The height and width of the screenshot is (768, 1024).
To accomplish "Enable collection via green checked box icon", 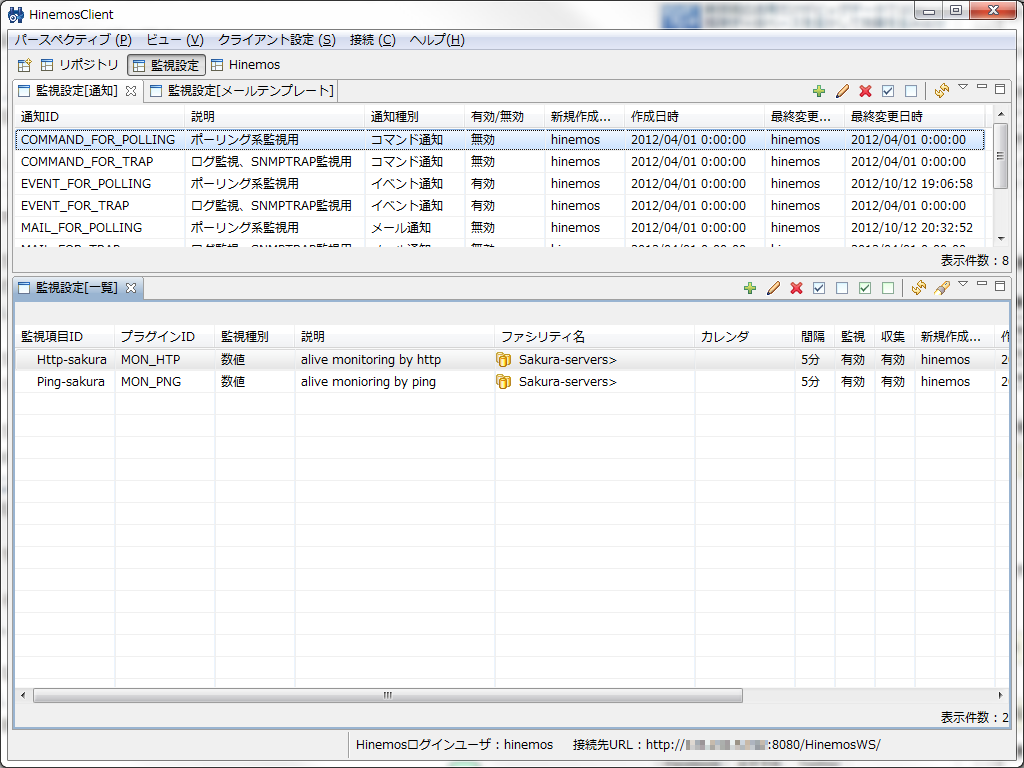I will (865, 288).
